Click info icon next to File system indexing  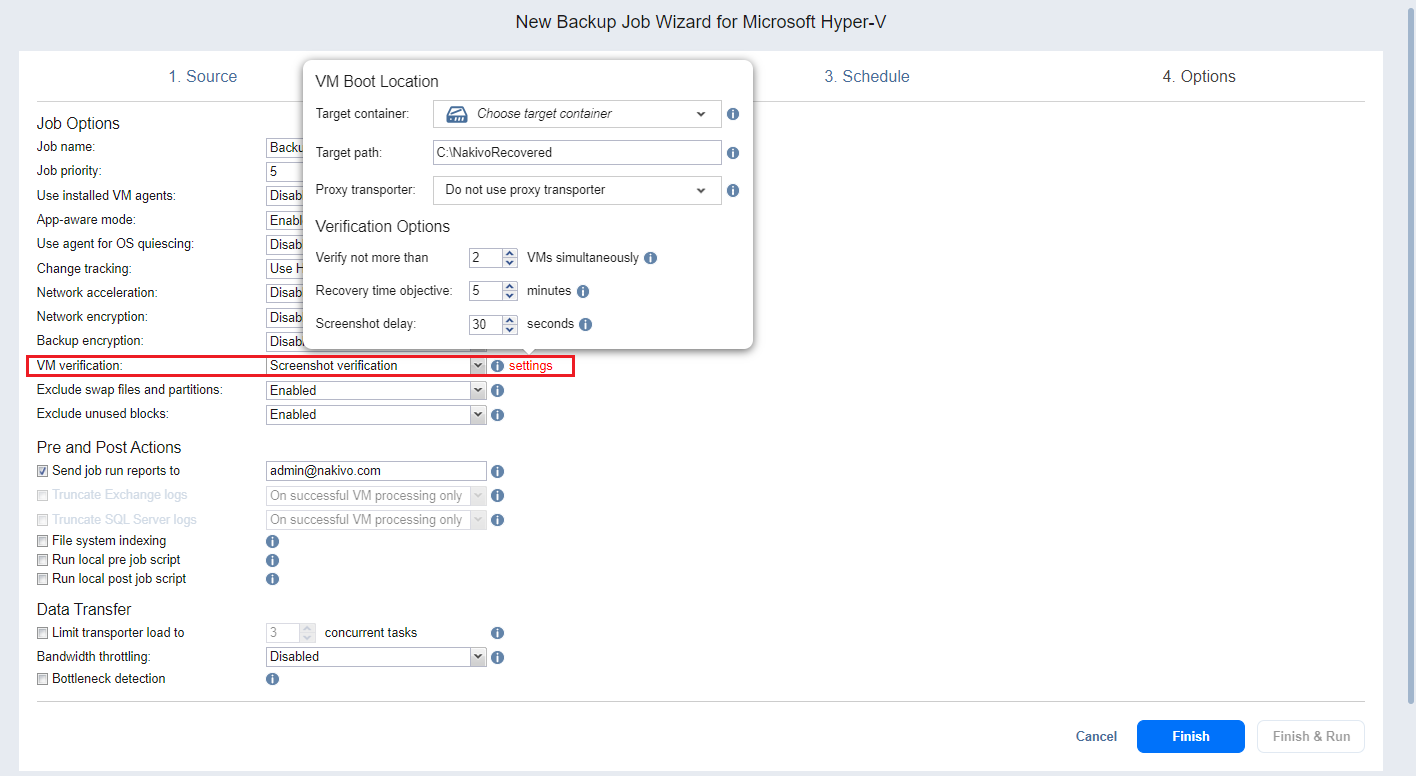click(272, 541)
